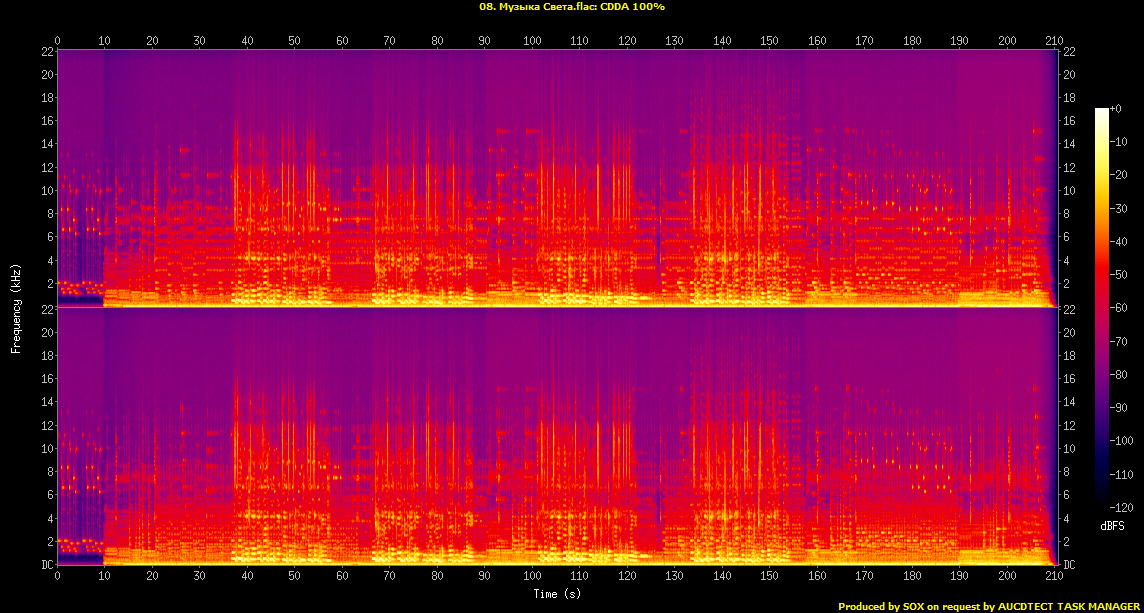Select the 150 s mark on bottom time axis
Screen dimensions: 1144x613
[769, 576]
